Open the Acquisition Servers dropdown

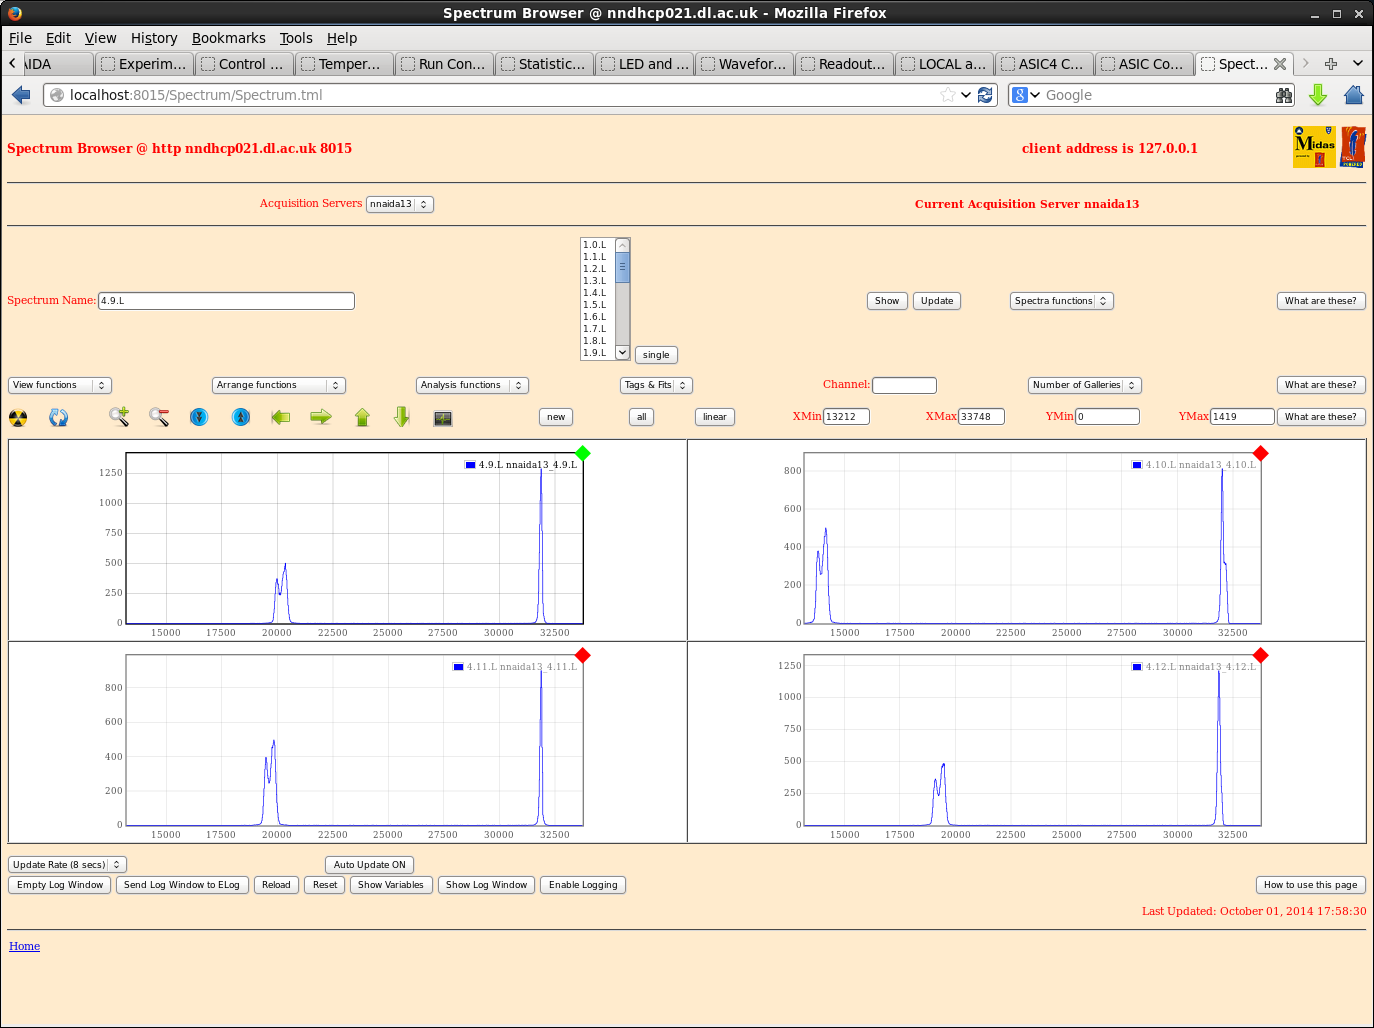(x=400, y=204)
